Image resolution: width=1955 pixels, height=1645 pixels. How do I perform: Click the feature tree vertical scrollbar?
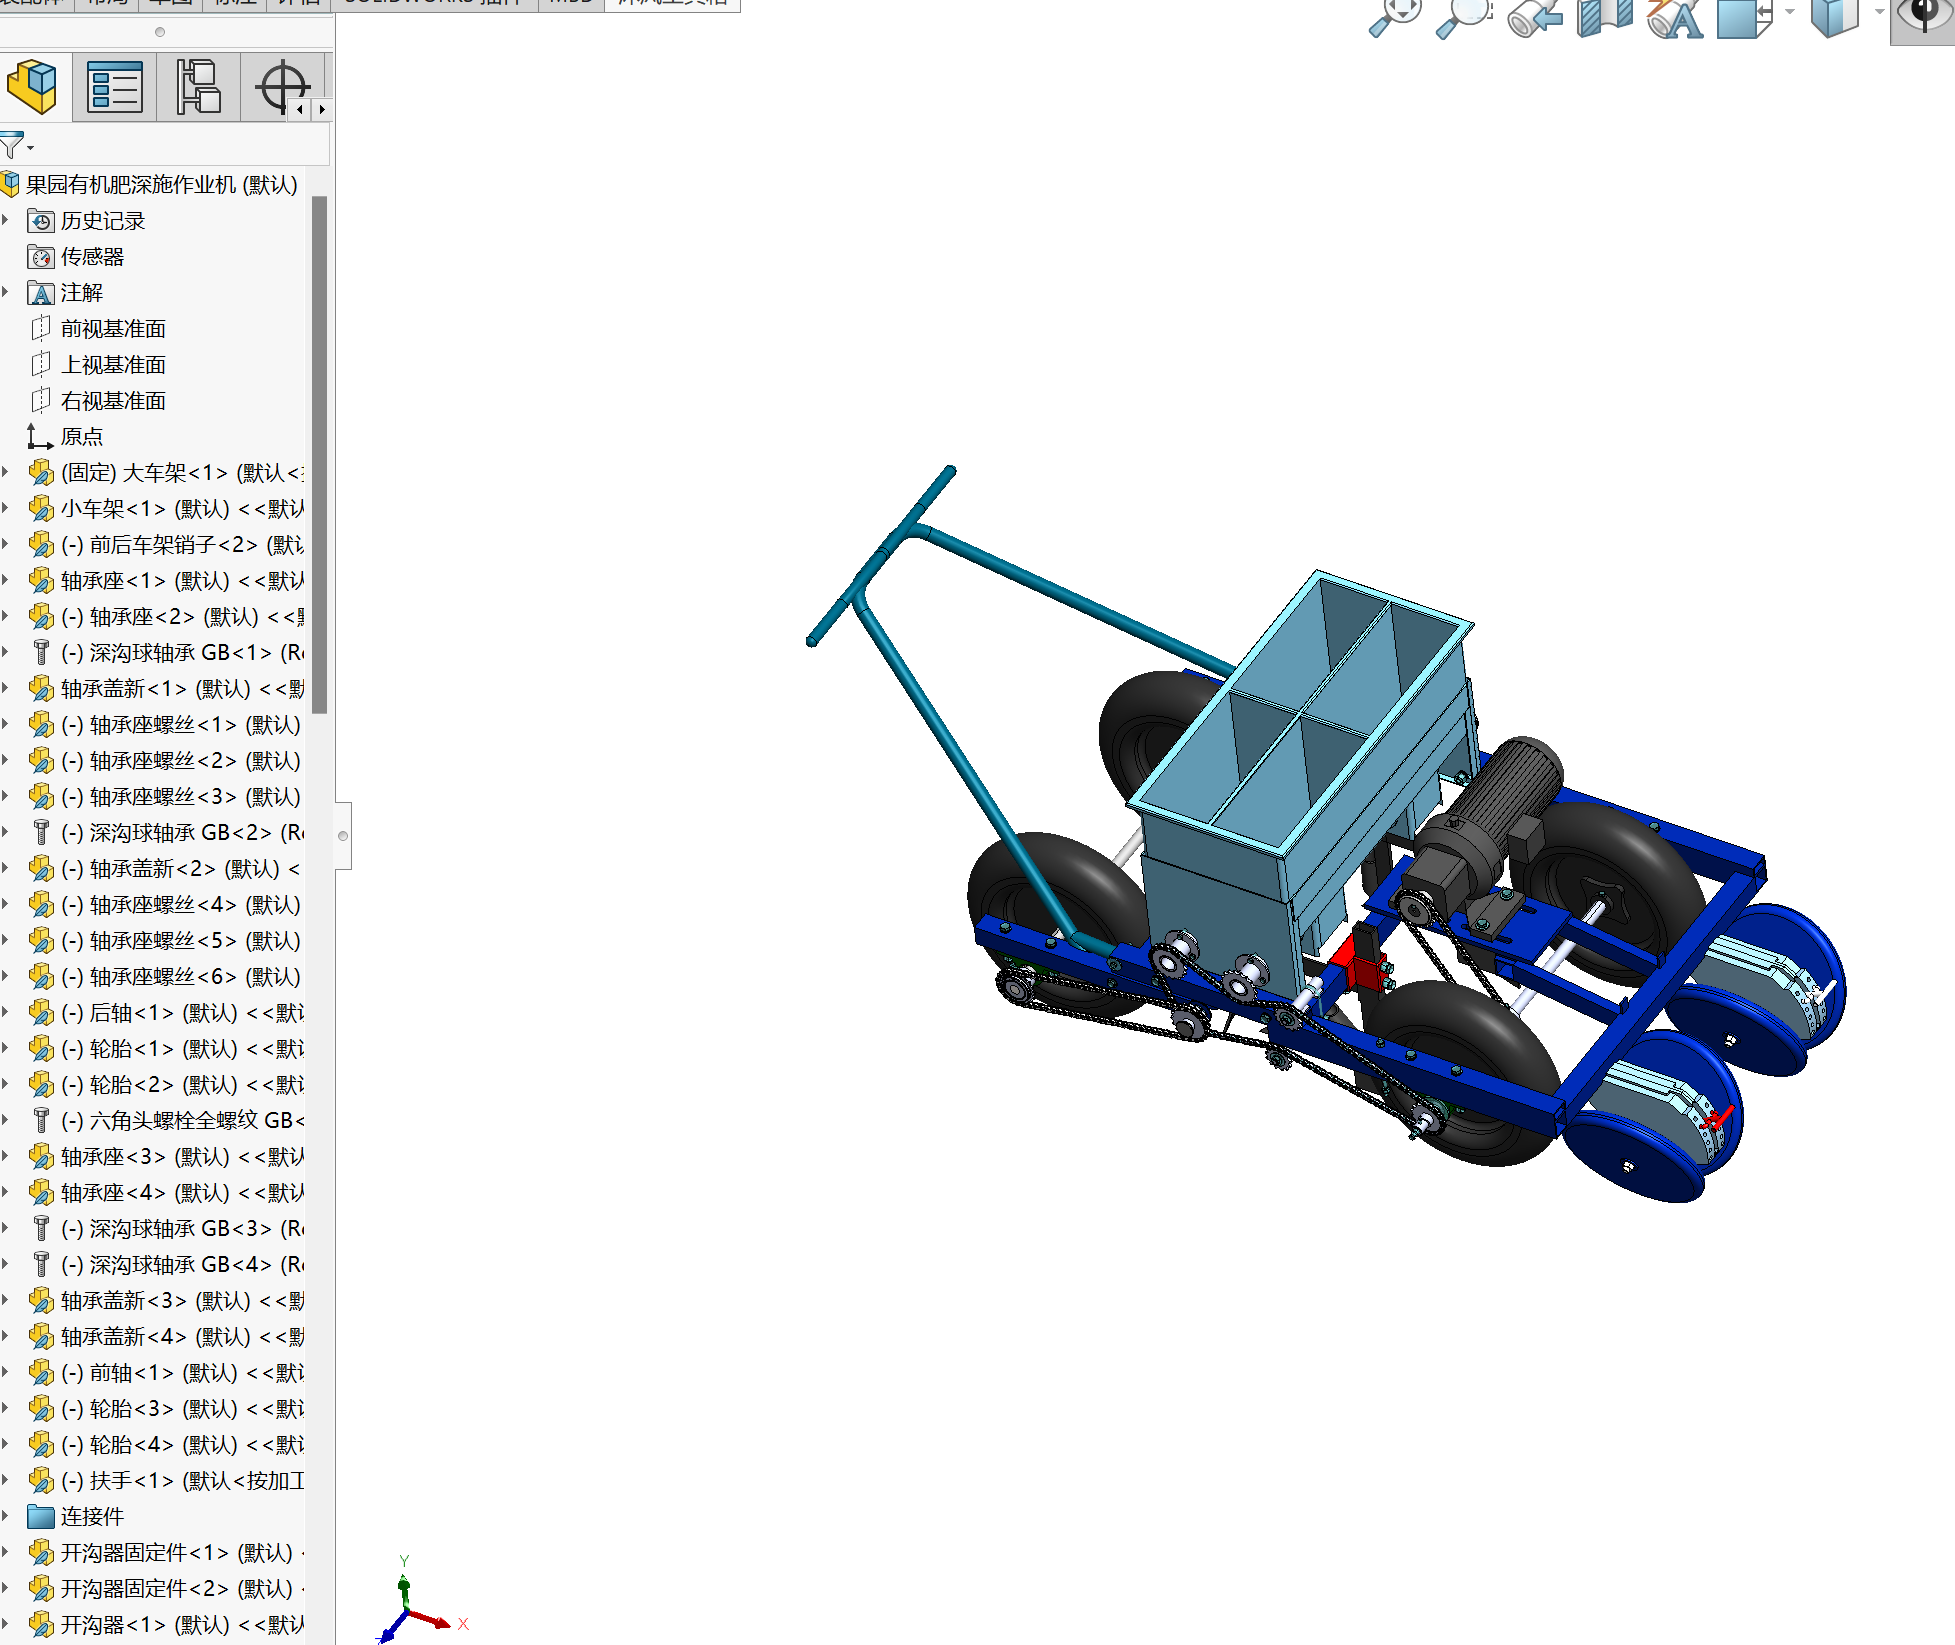click(320, 455)
